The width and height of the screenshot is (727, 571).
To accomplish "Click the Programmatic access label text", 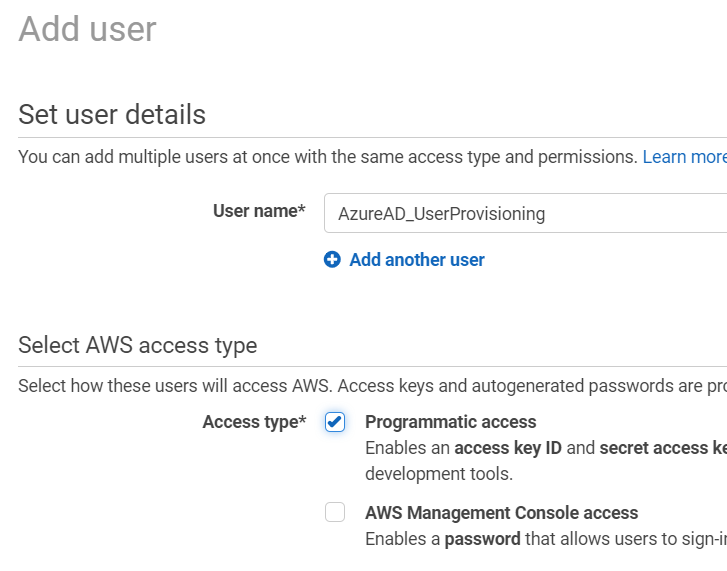I will pyautogui.click(x=450, y=422).
